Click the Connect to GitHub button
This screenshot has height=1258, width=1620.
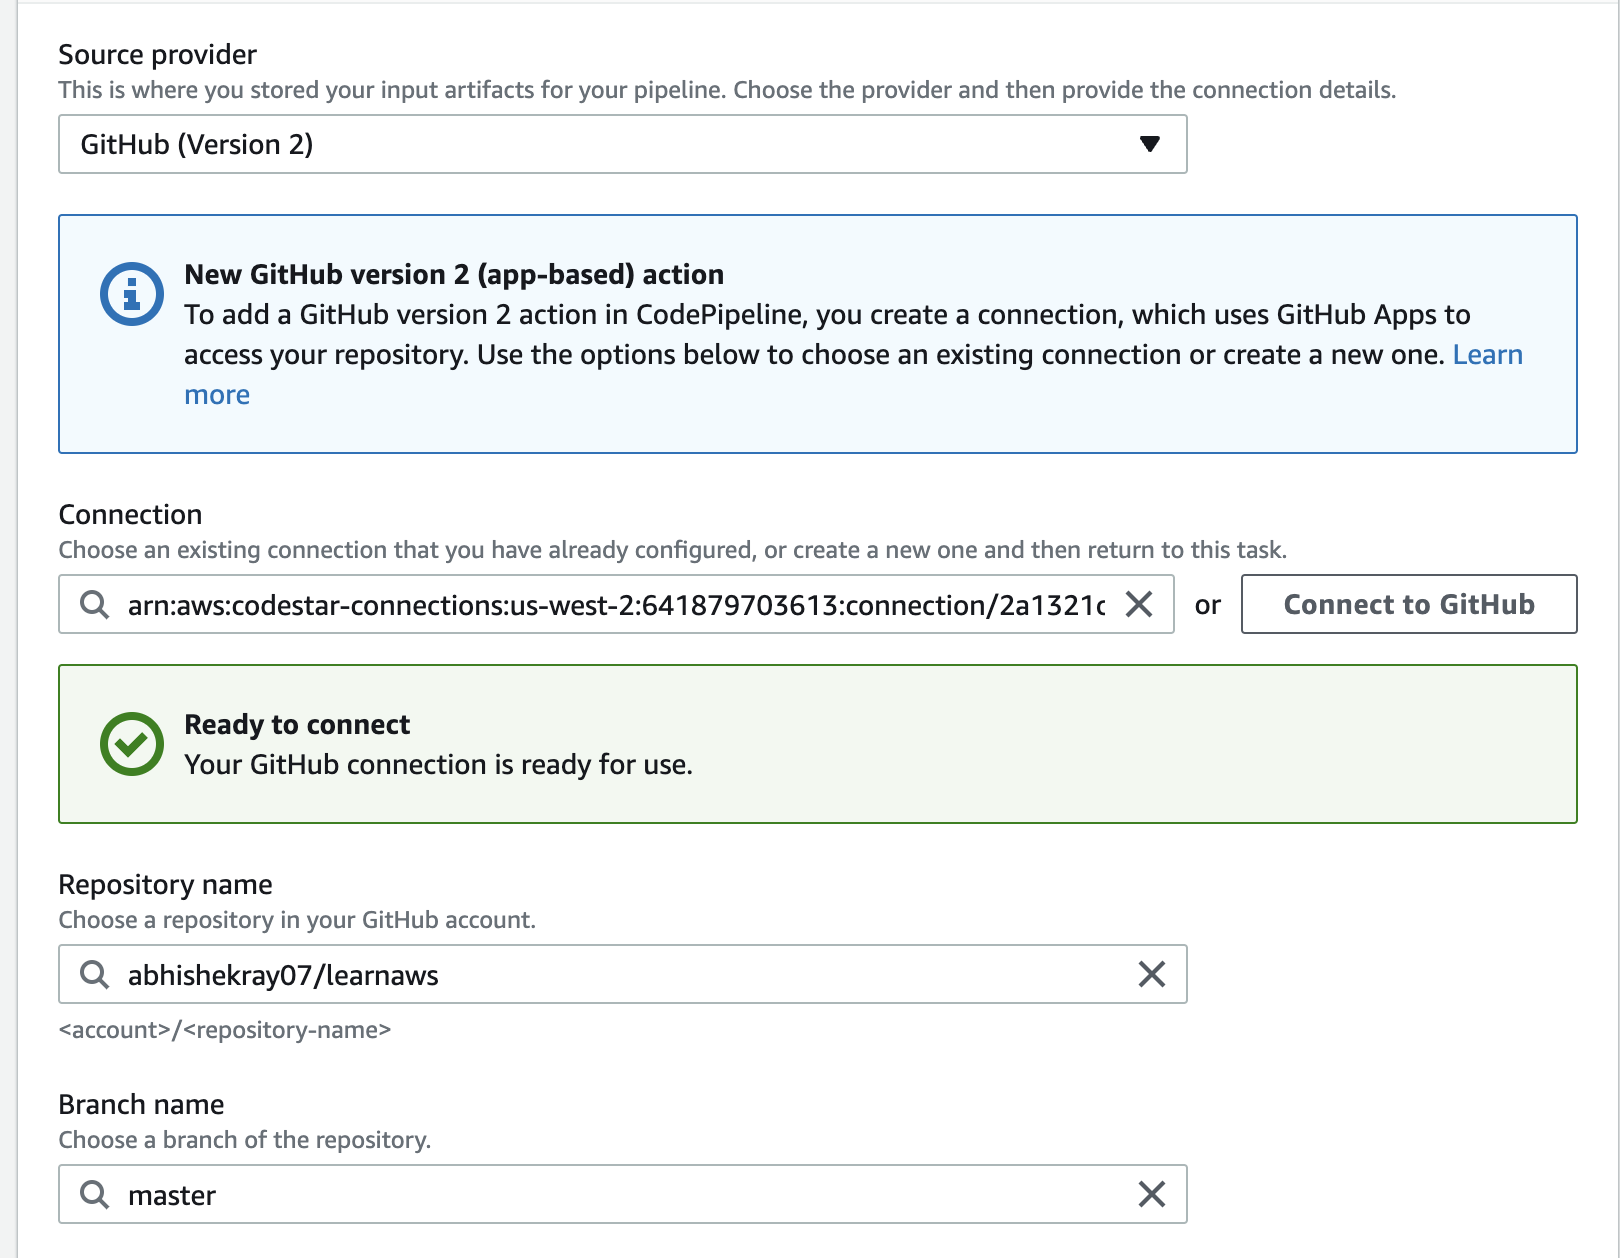pos(1409,604)
